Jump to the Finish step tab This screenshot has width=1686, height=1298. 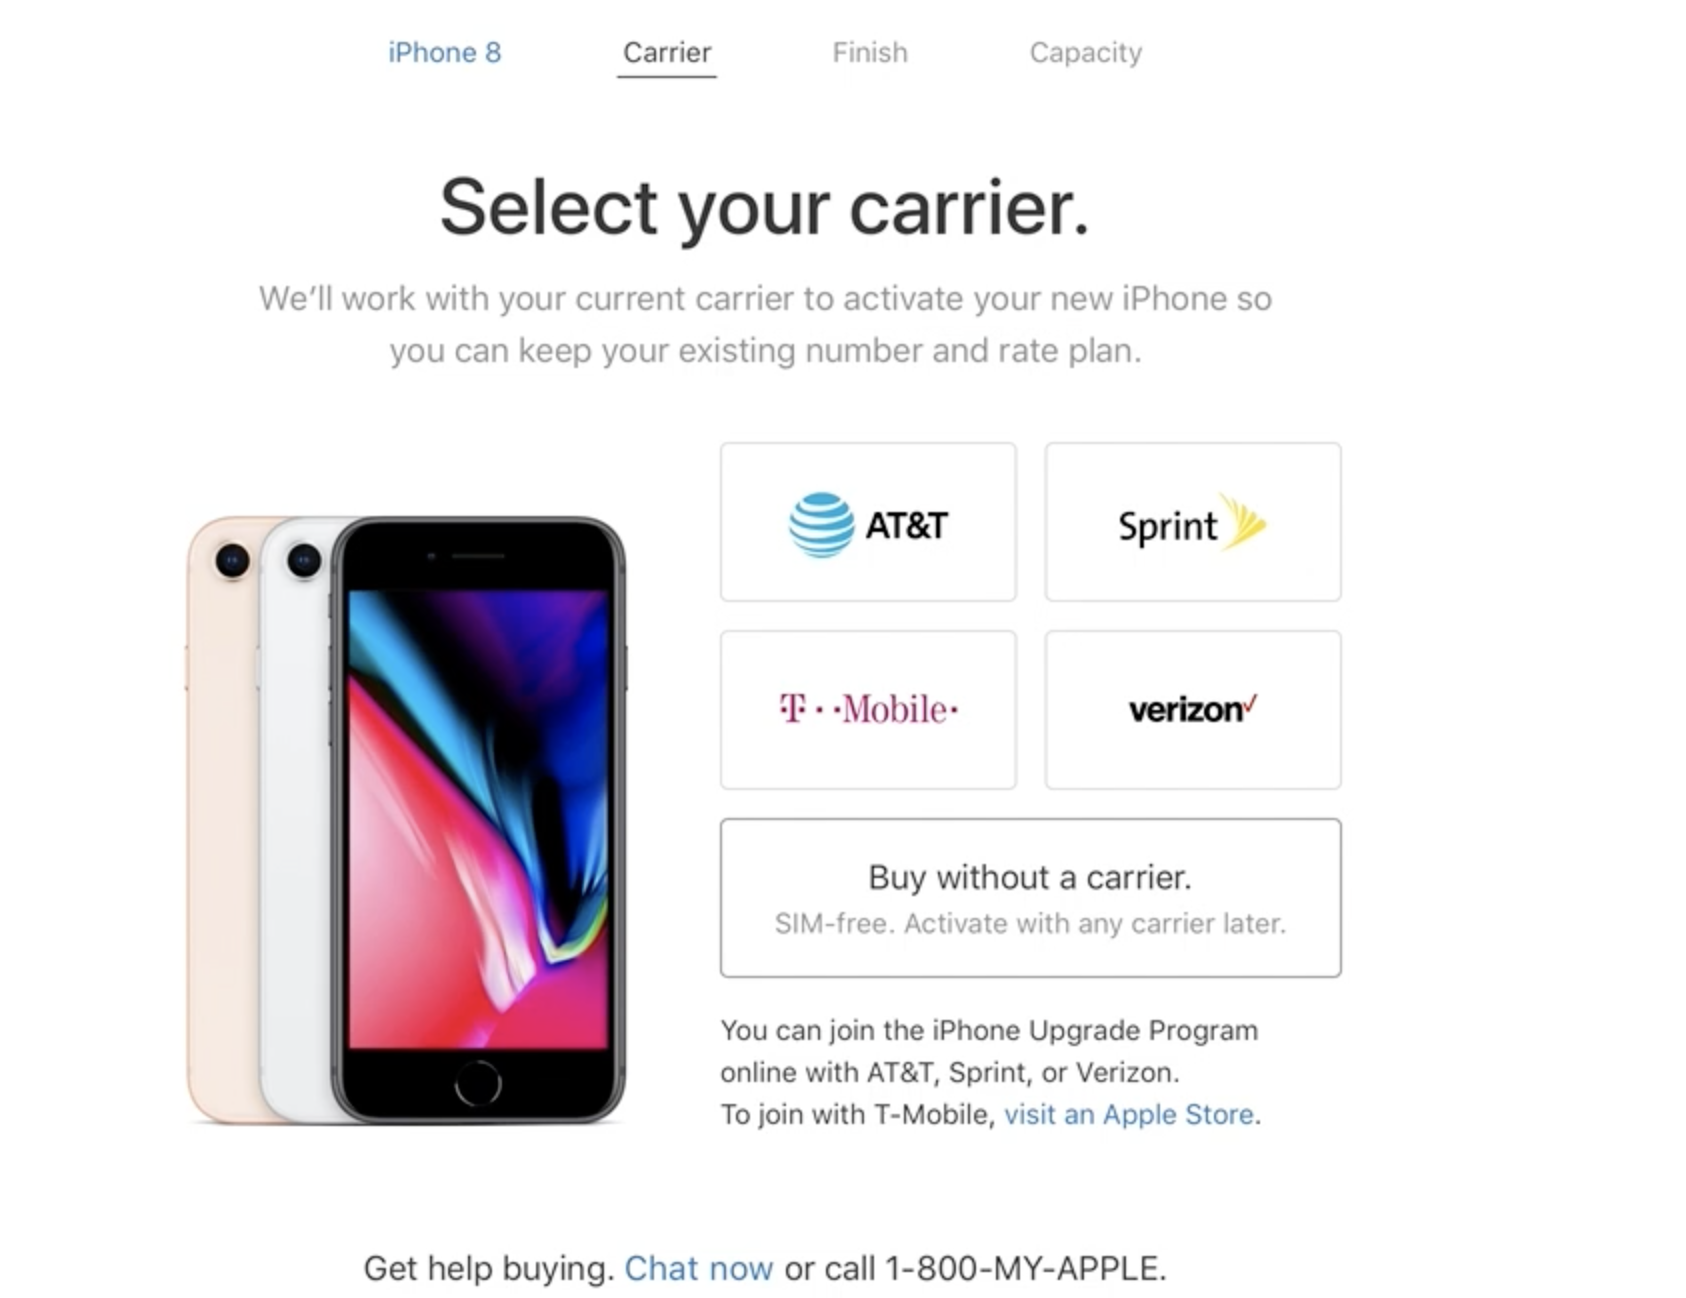(870, 52)
